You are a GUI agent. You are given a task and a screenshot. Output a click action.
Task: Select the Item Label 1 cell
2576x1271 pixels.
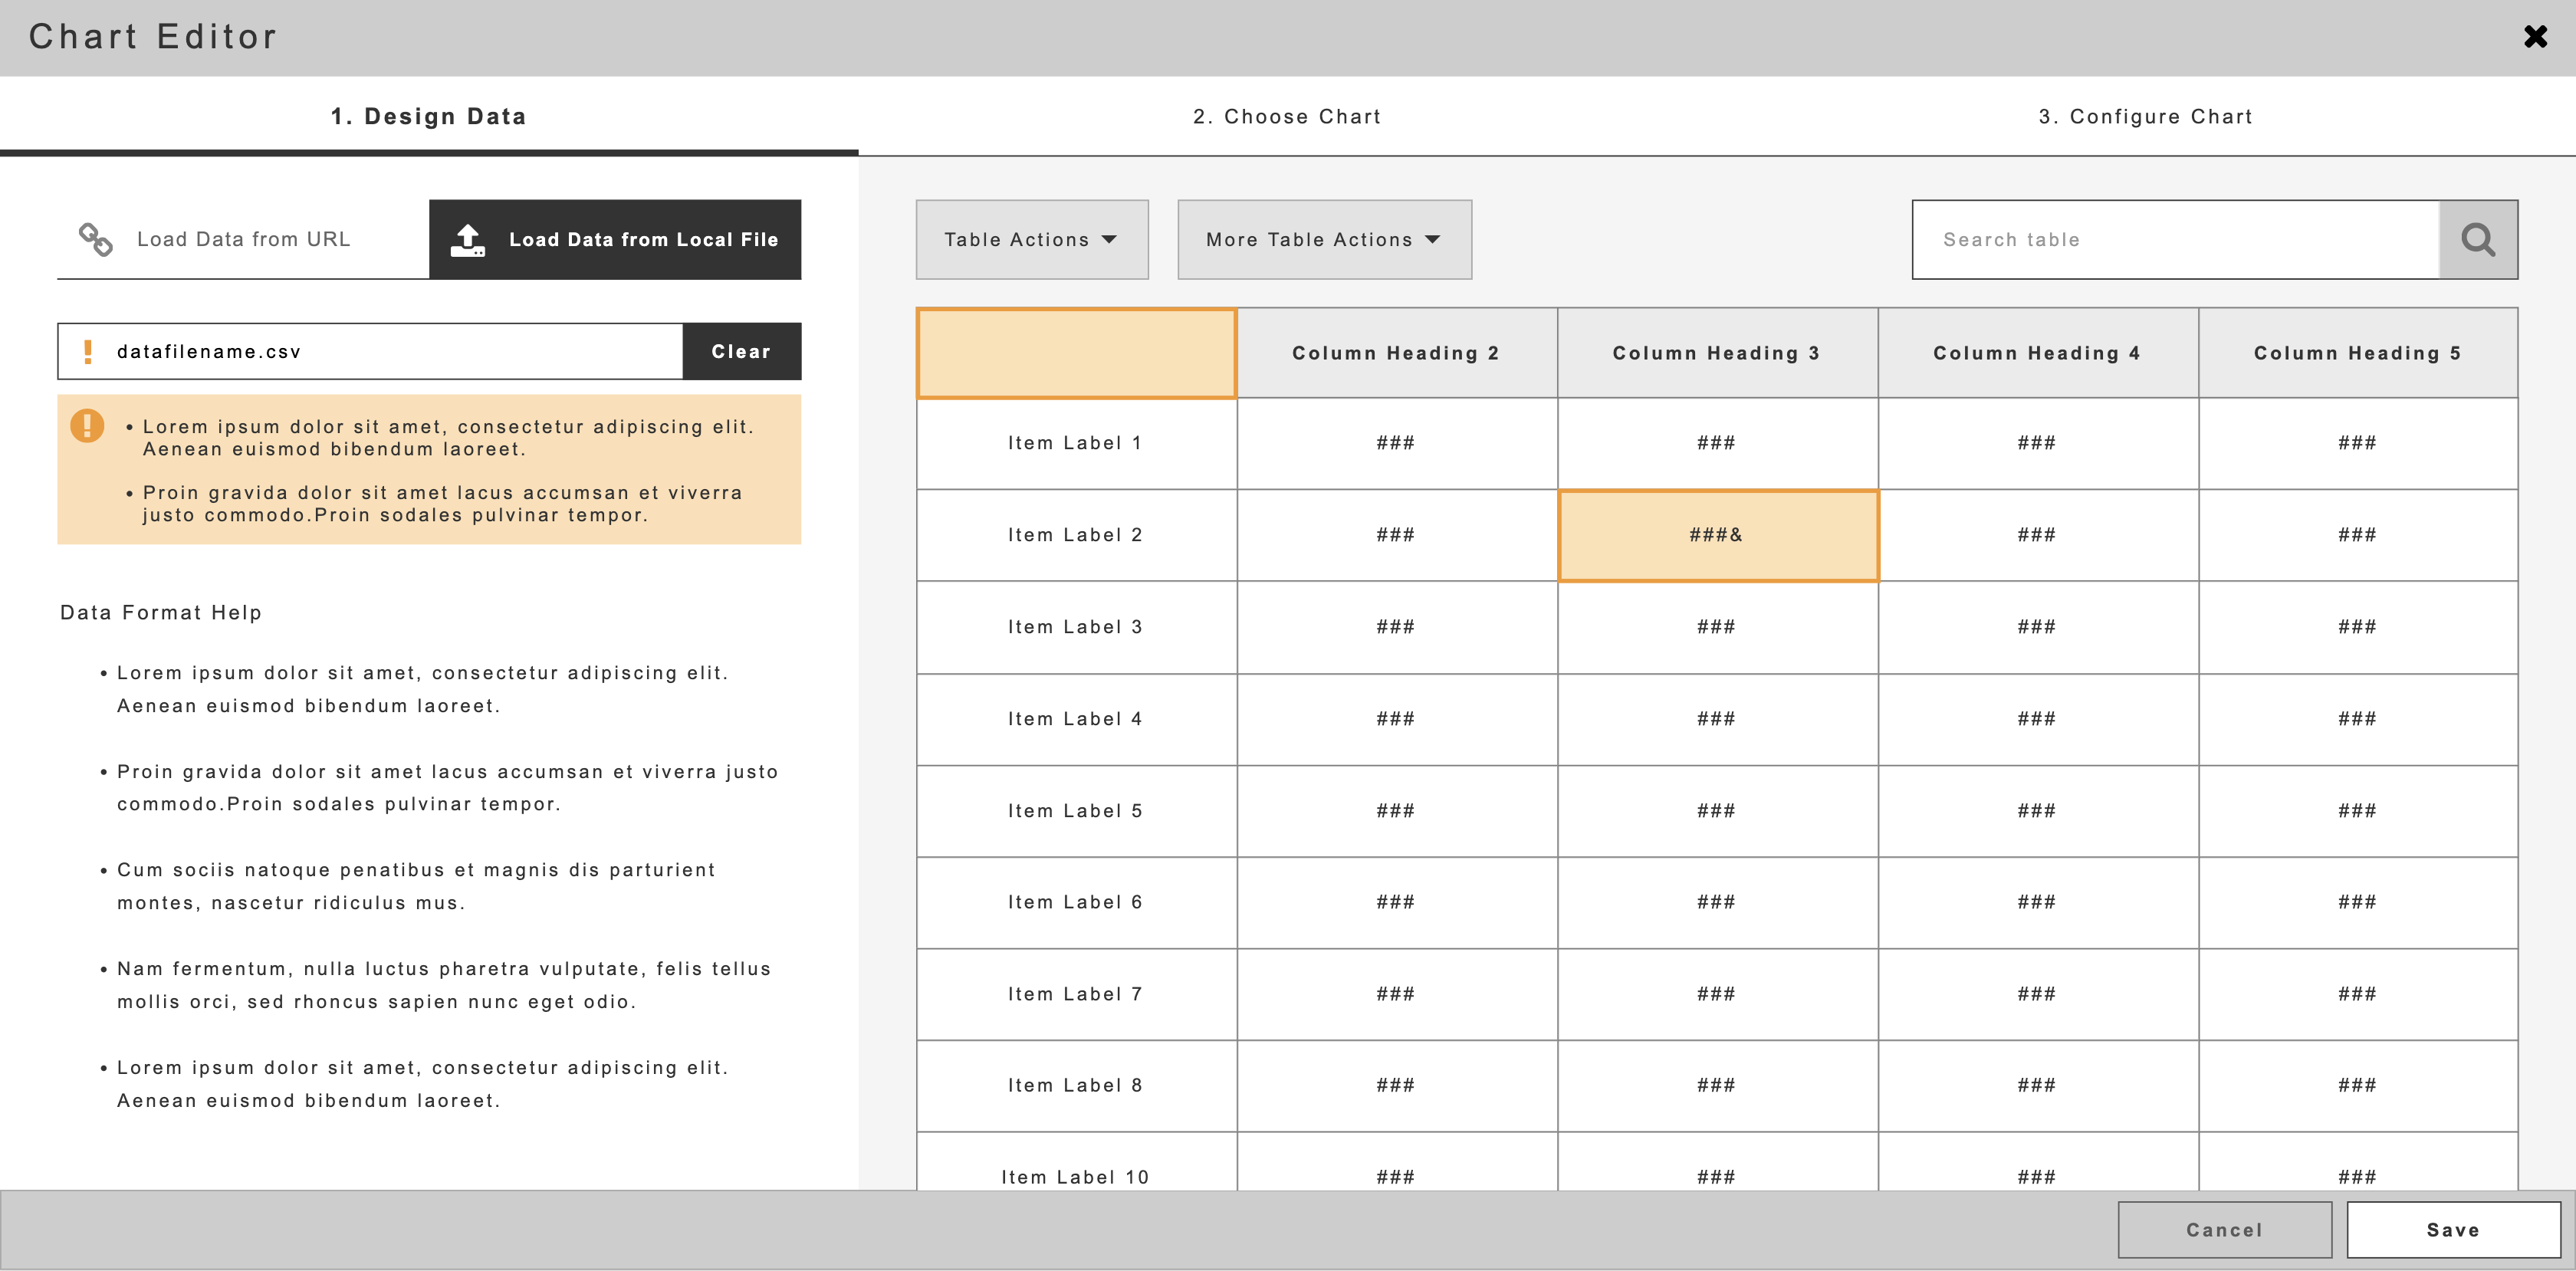[1076, 443]
